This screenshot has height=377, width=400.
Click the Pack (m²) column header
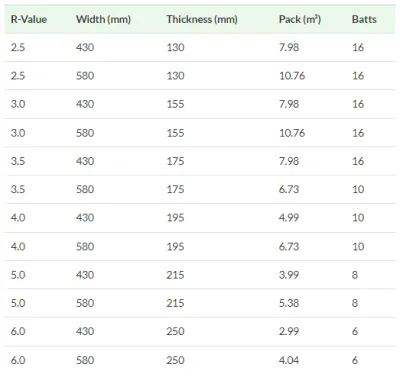click(x=300, y=19)
